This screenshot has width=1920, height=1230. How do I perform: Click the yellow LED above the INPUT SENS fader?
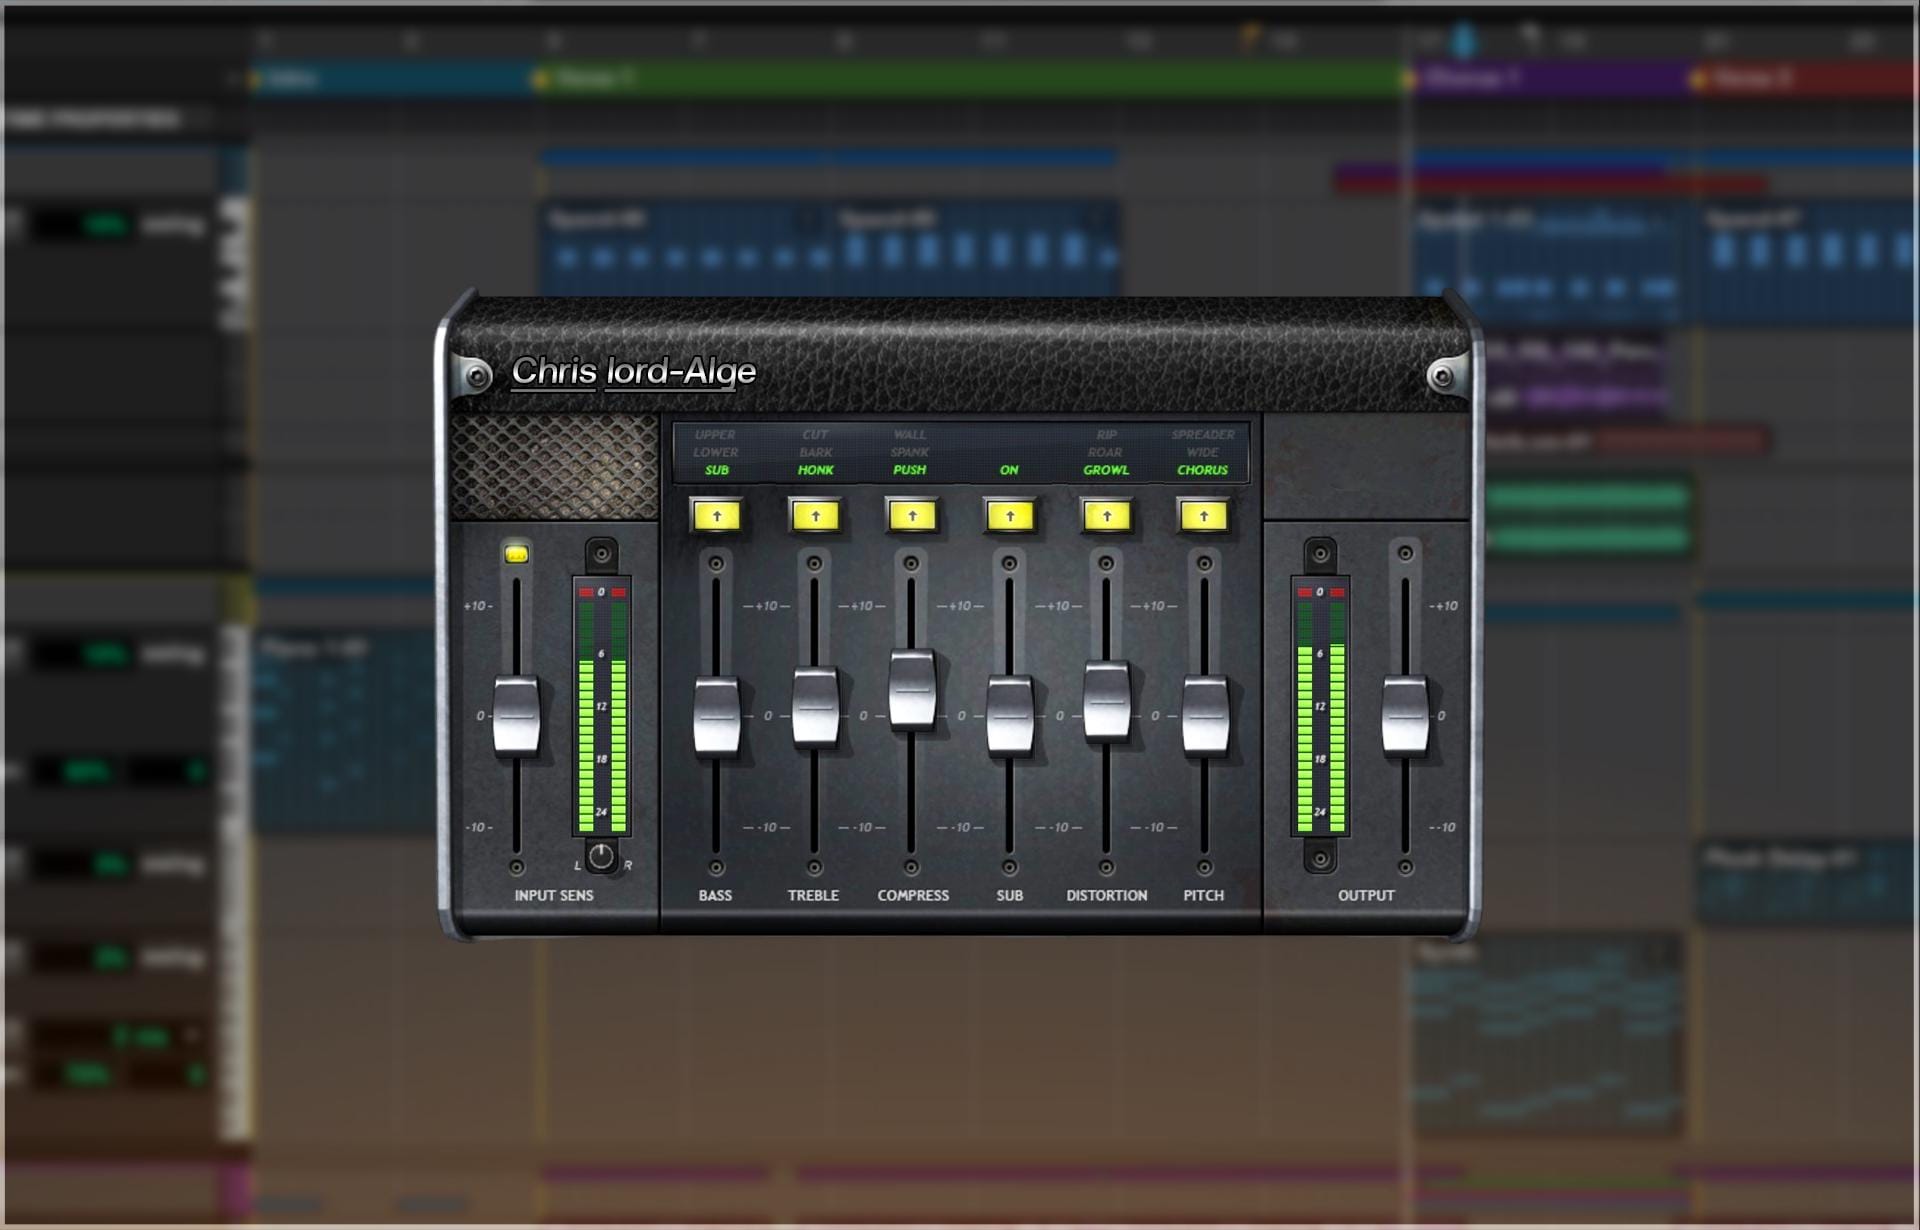click(x=516, y=553)
